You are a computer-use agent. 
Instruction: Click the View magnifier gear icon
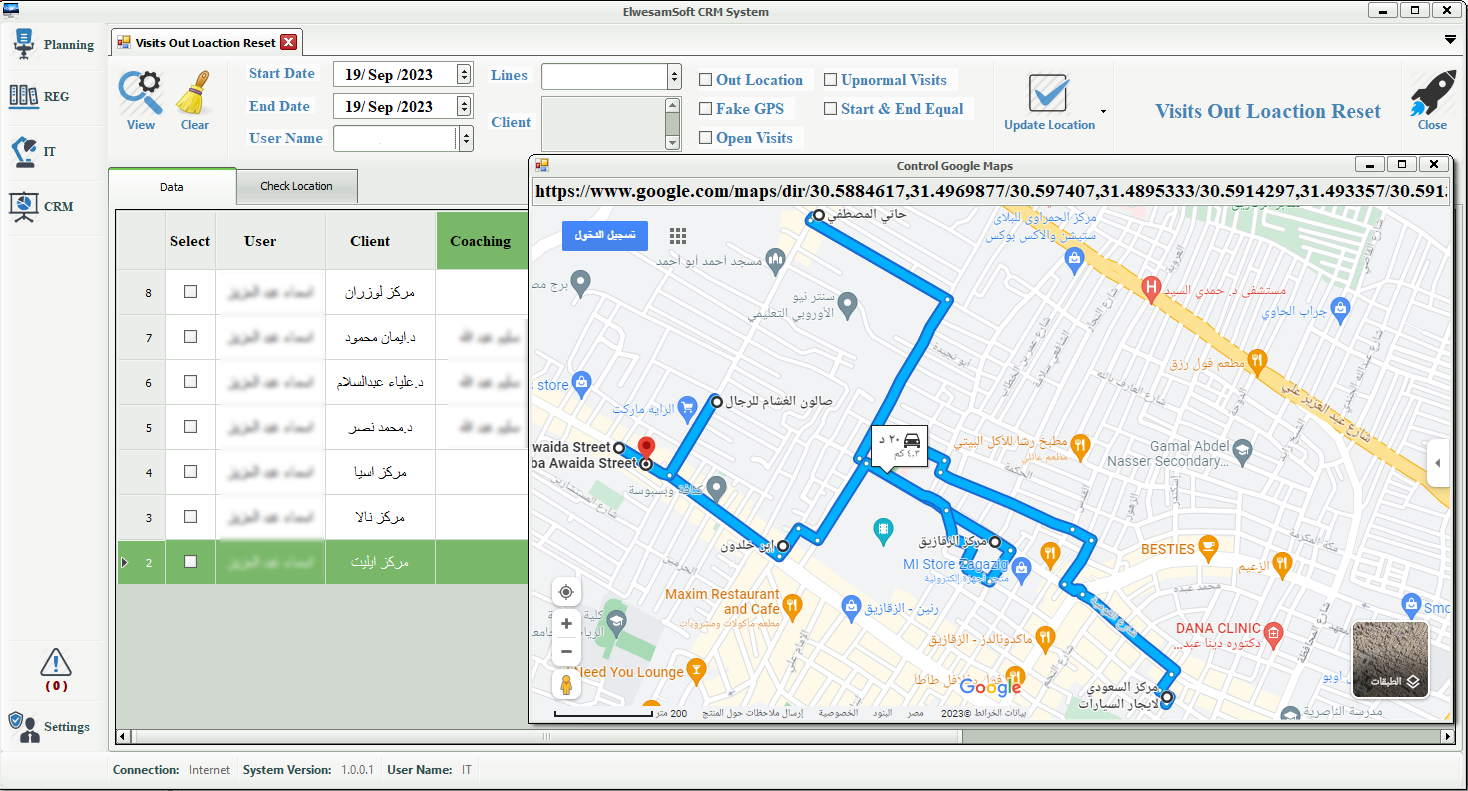coord(141,93)
